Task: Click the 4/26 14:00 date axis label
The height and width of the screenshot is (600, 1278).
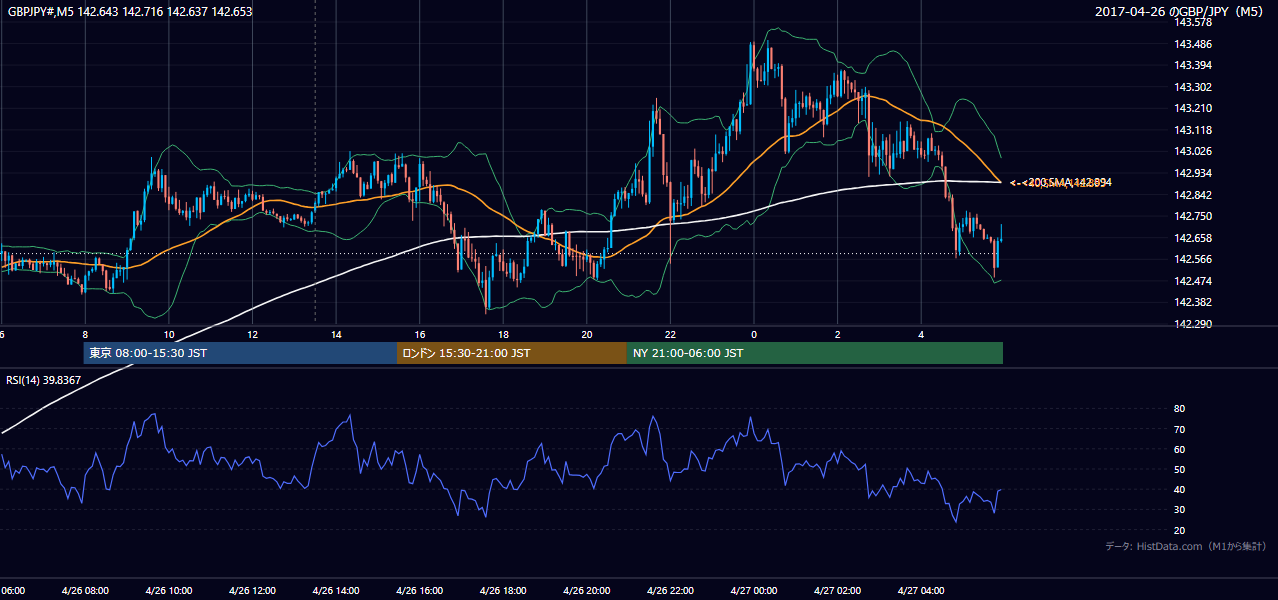Action: (x=335, y=590)
